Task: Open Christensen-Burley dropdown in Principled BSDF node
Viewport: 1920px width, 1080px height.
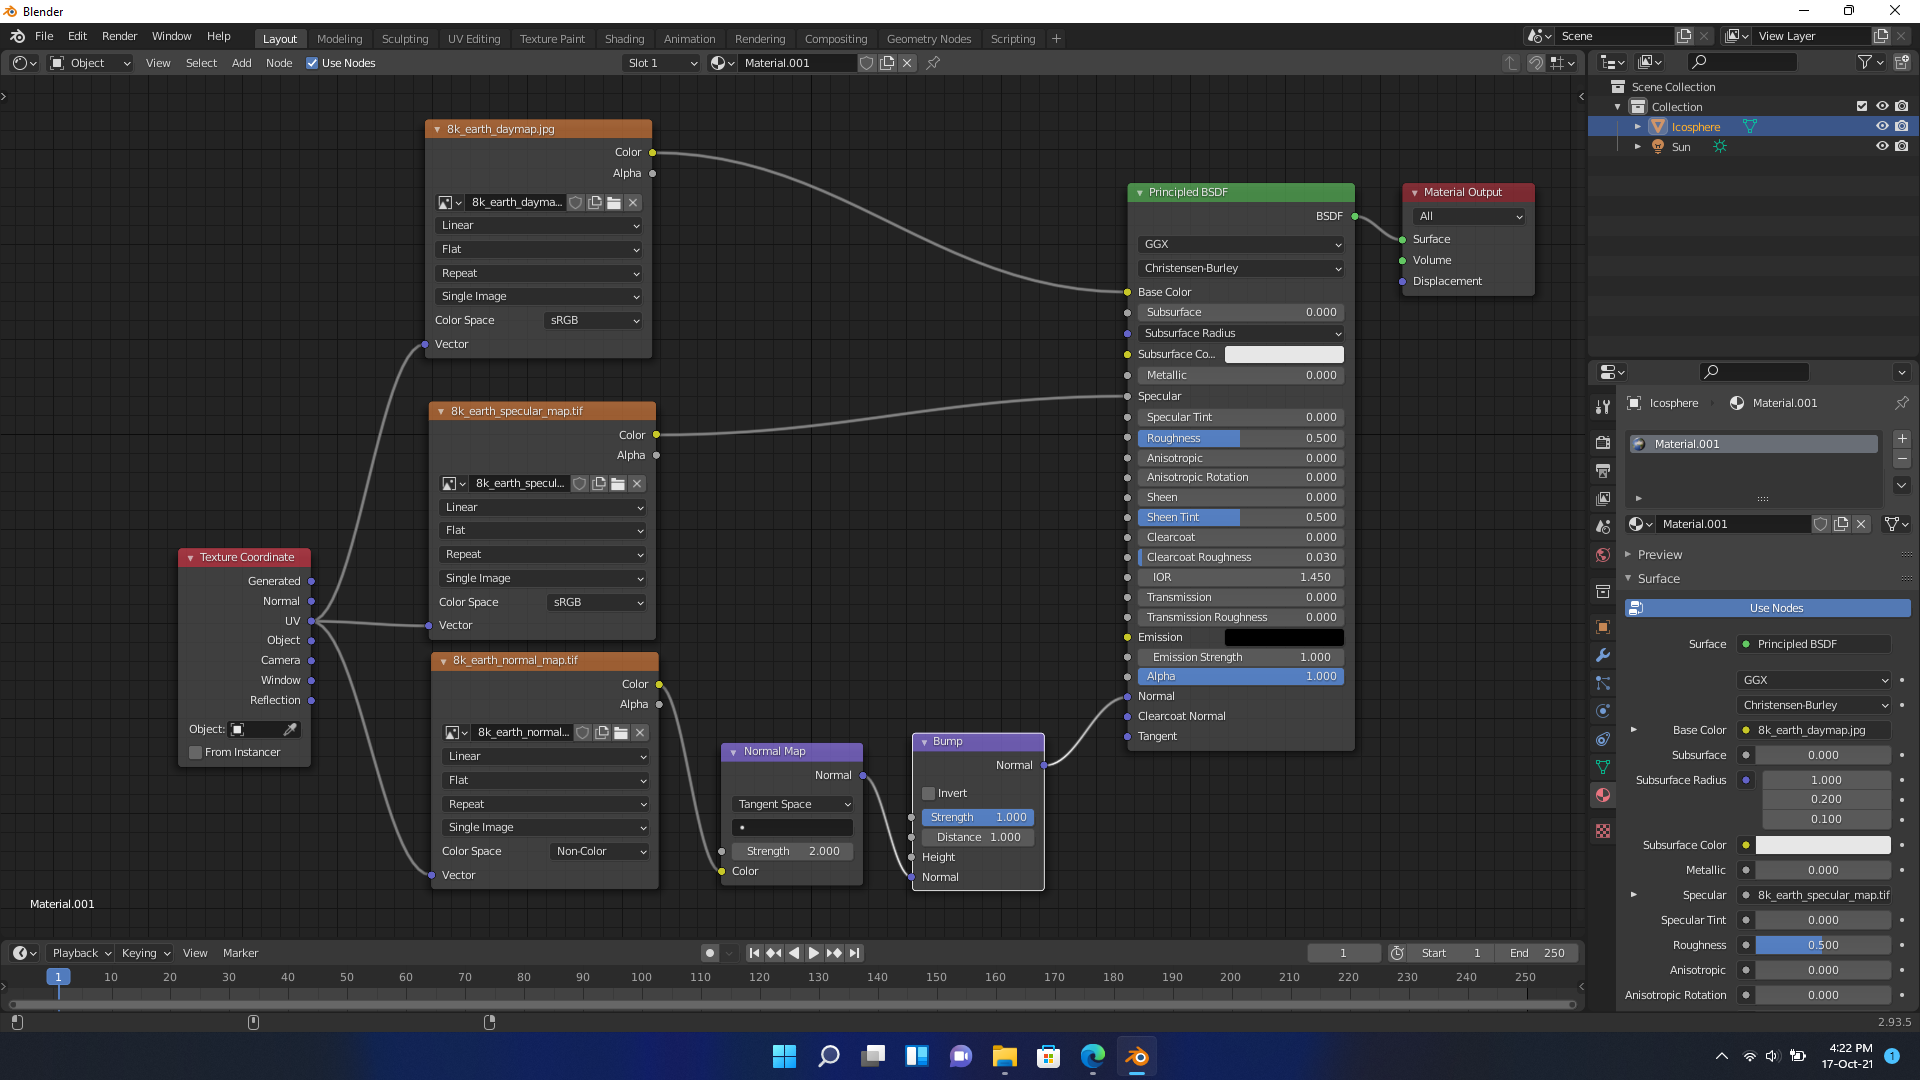Action: [x=1241, y=269]
